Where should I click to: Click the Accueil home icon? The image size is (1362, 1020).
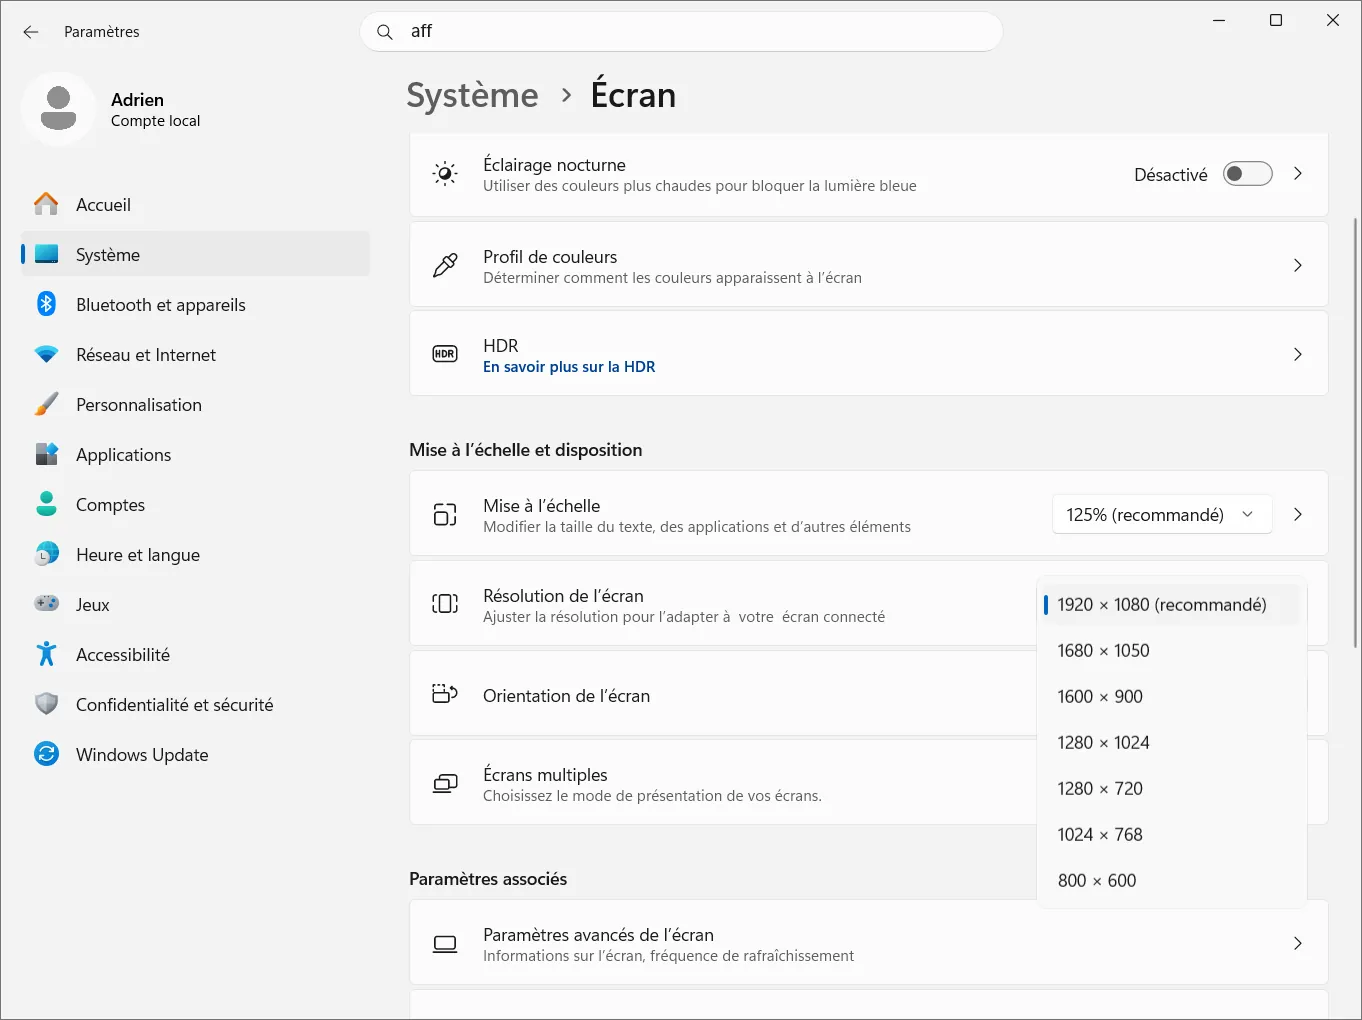[46, 204]
